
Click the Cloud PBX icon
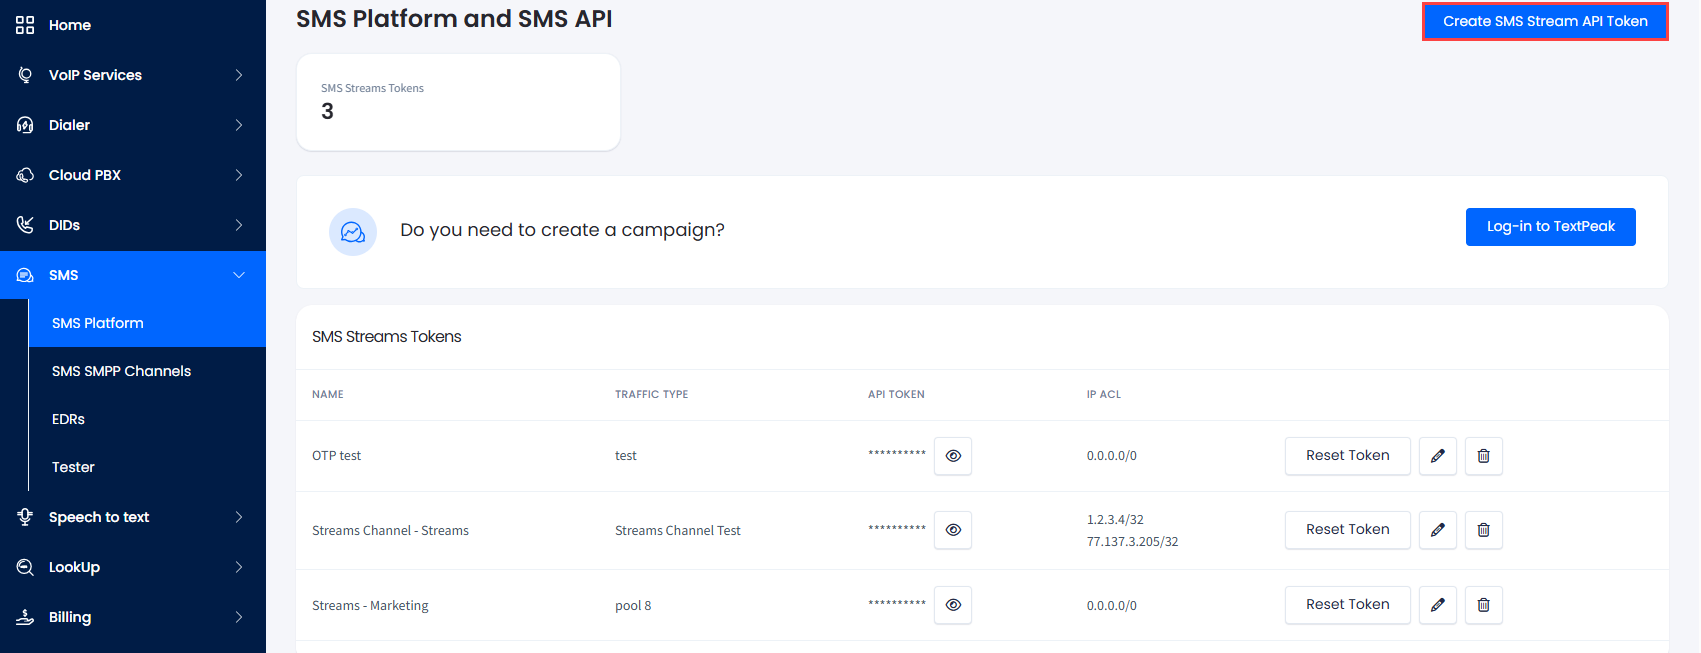[25, 175]
